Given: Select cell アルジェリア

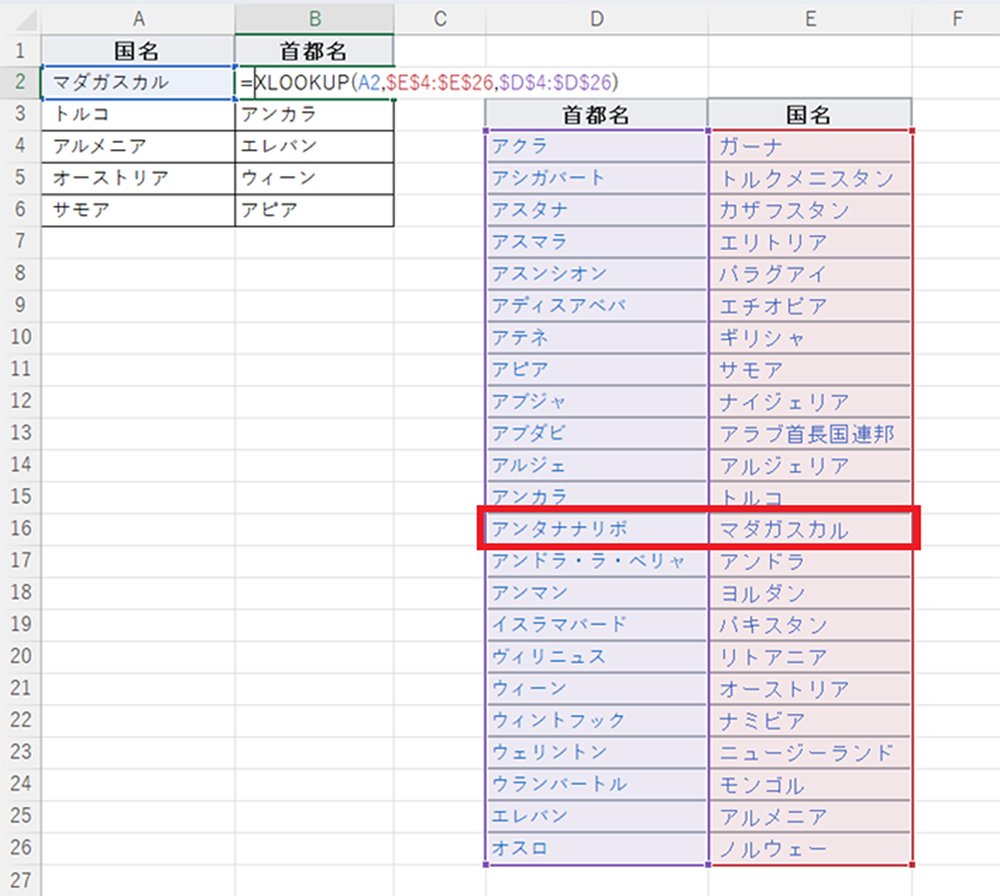Looking at the screenshot, I should (x=810, y=465).
